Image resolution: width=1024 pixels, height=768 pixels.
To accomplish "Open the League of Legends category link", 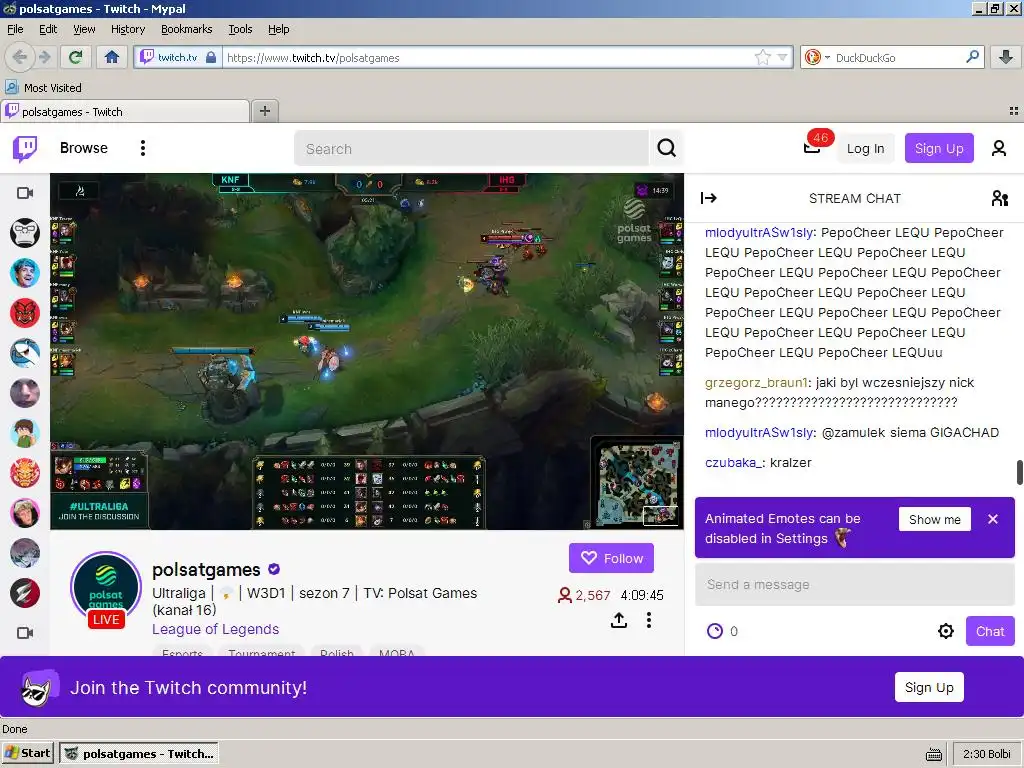I will 216,630.
